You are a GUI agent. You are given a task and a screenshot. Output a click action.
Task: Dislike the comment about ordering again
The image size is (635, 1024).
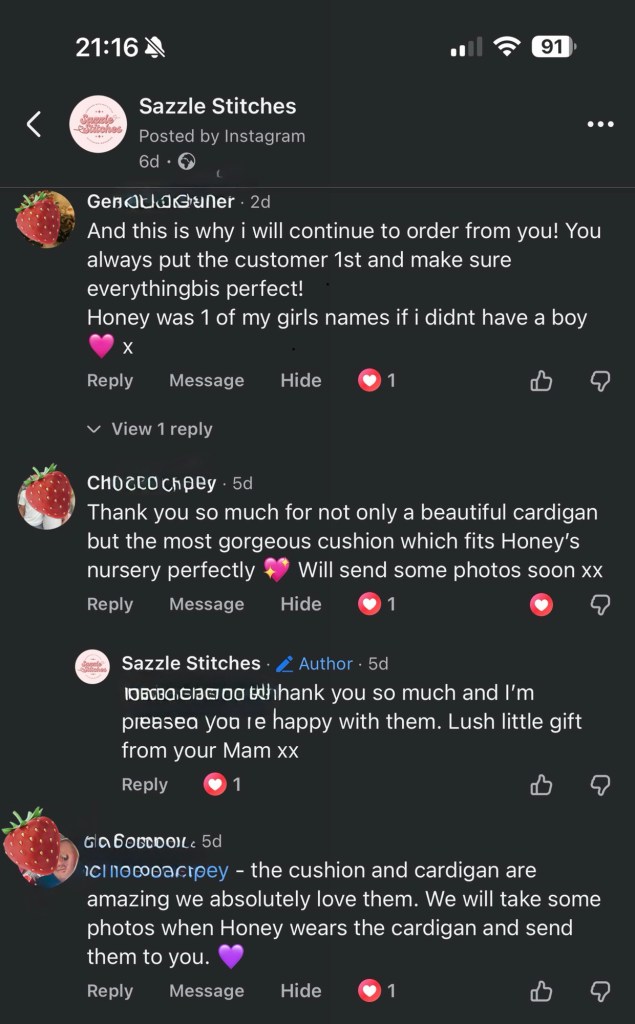tap(600, 380)
